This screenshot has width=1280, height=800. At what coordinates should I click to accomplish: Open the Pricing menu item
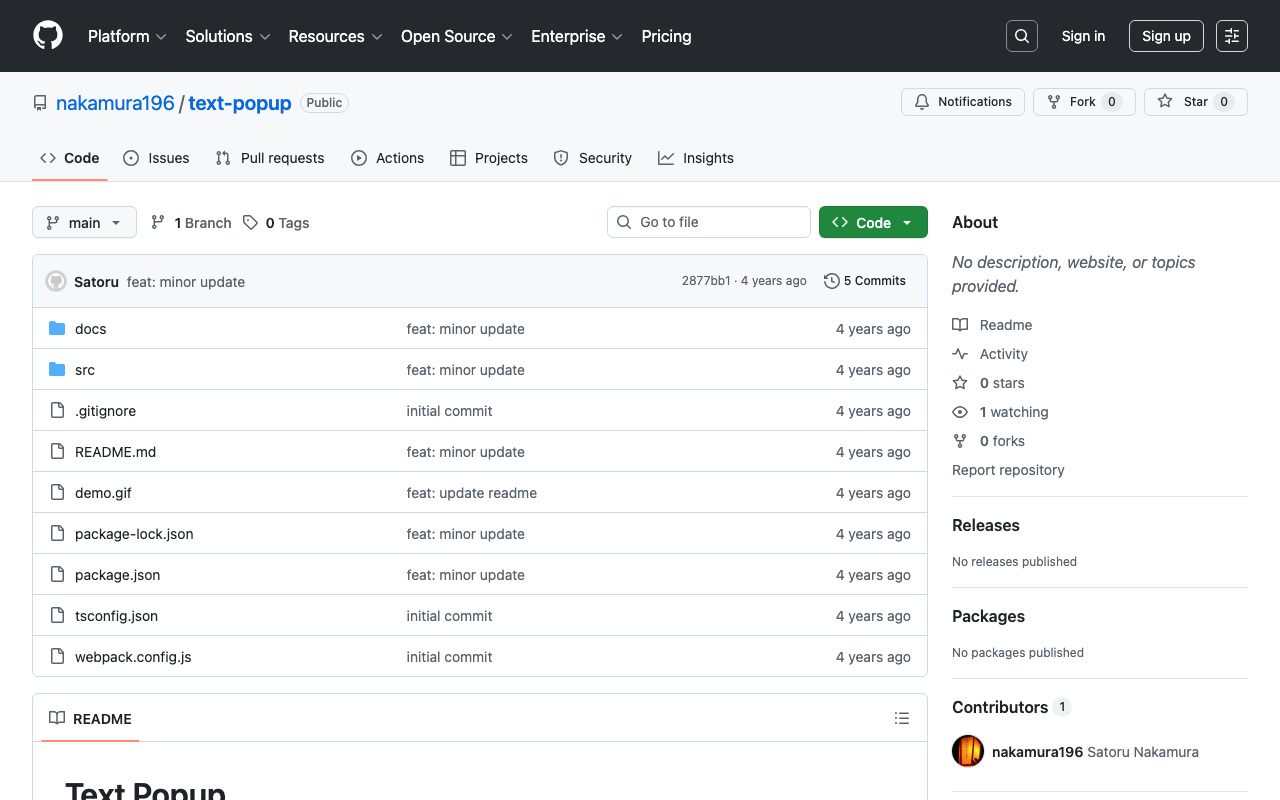666,36
